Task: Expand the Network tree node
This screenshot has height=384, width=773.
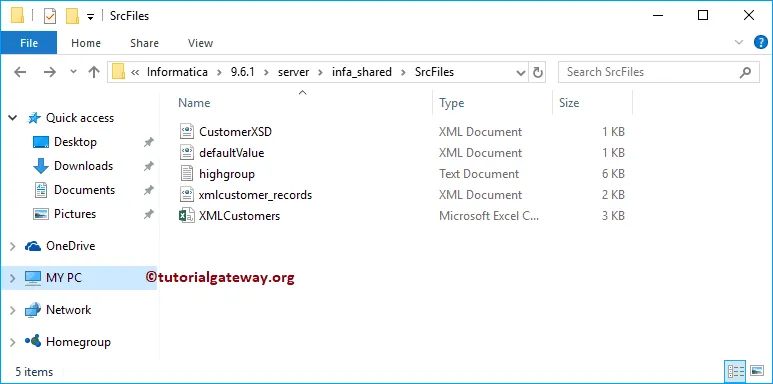Action: click(x=13, y=310)
